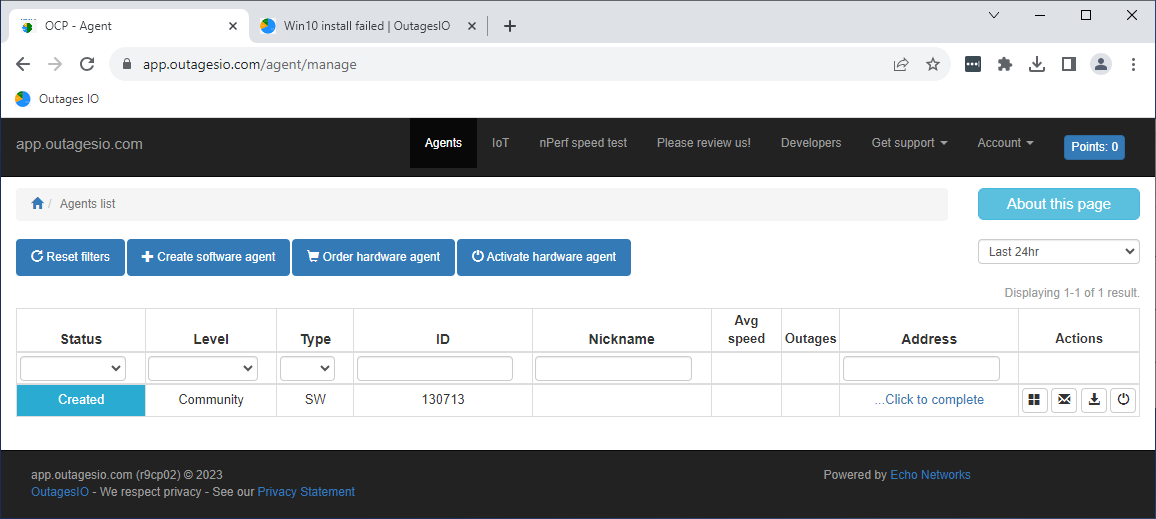Open the nPerf speed test nav item

pos(583,143)
